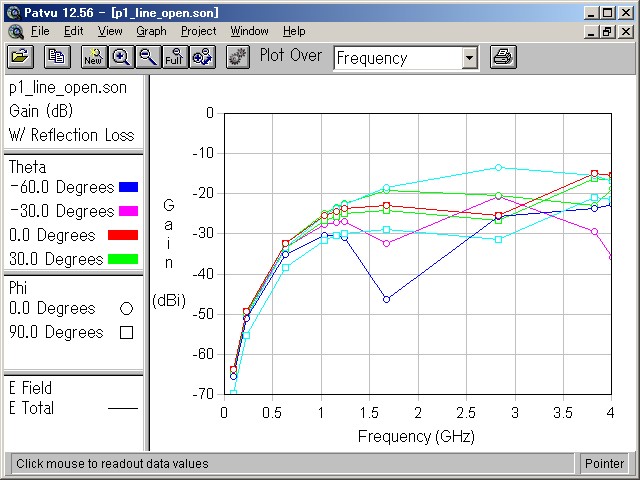Viewport: 640px width, 480px height.
Task: Close the inner p1_line_open.son document
Action: point(626,31)
